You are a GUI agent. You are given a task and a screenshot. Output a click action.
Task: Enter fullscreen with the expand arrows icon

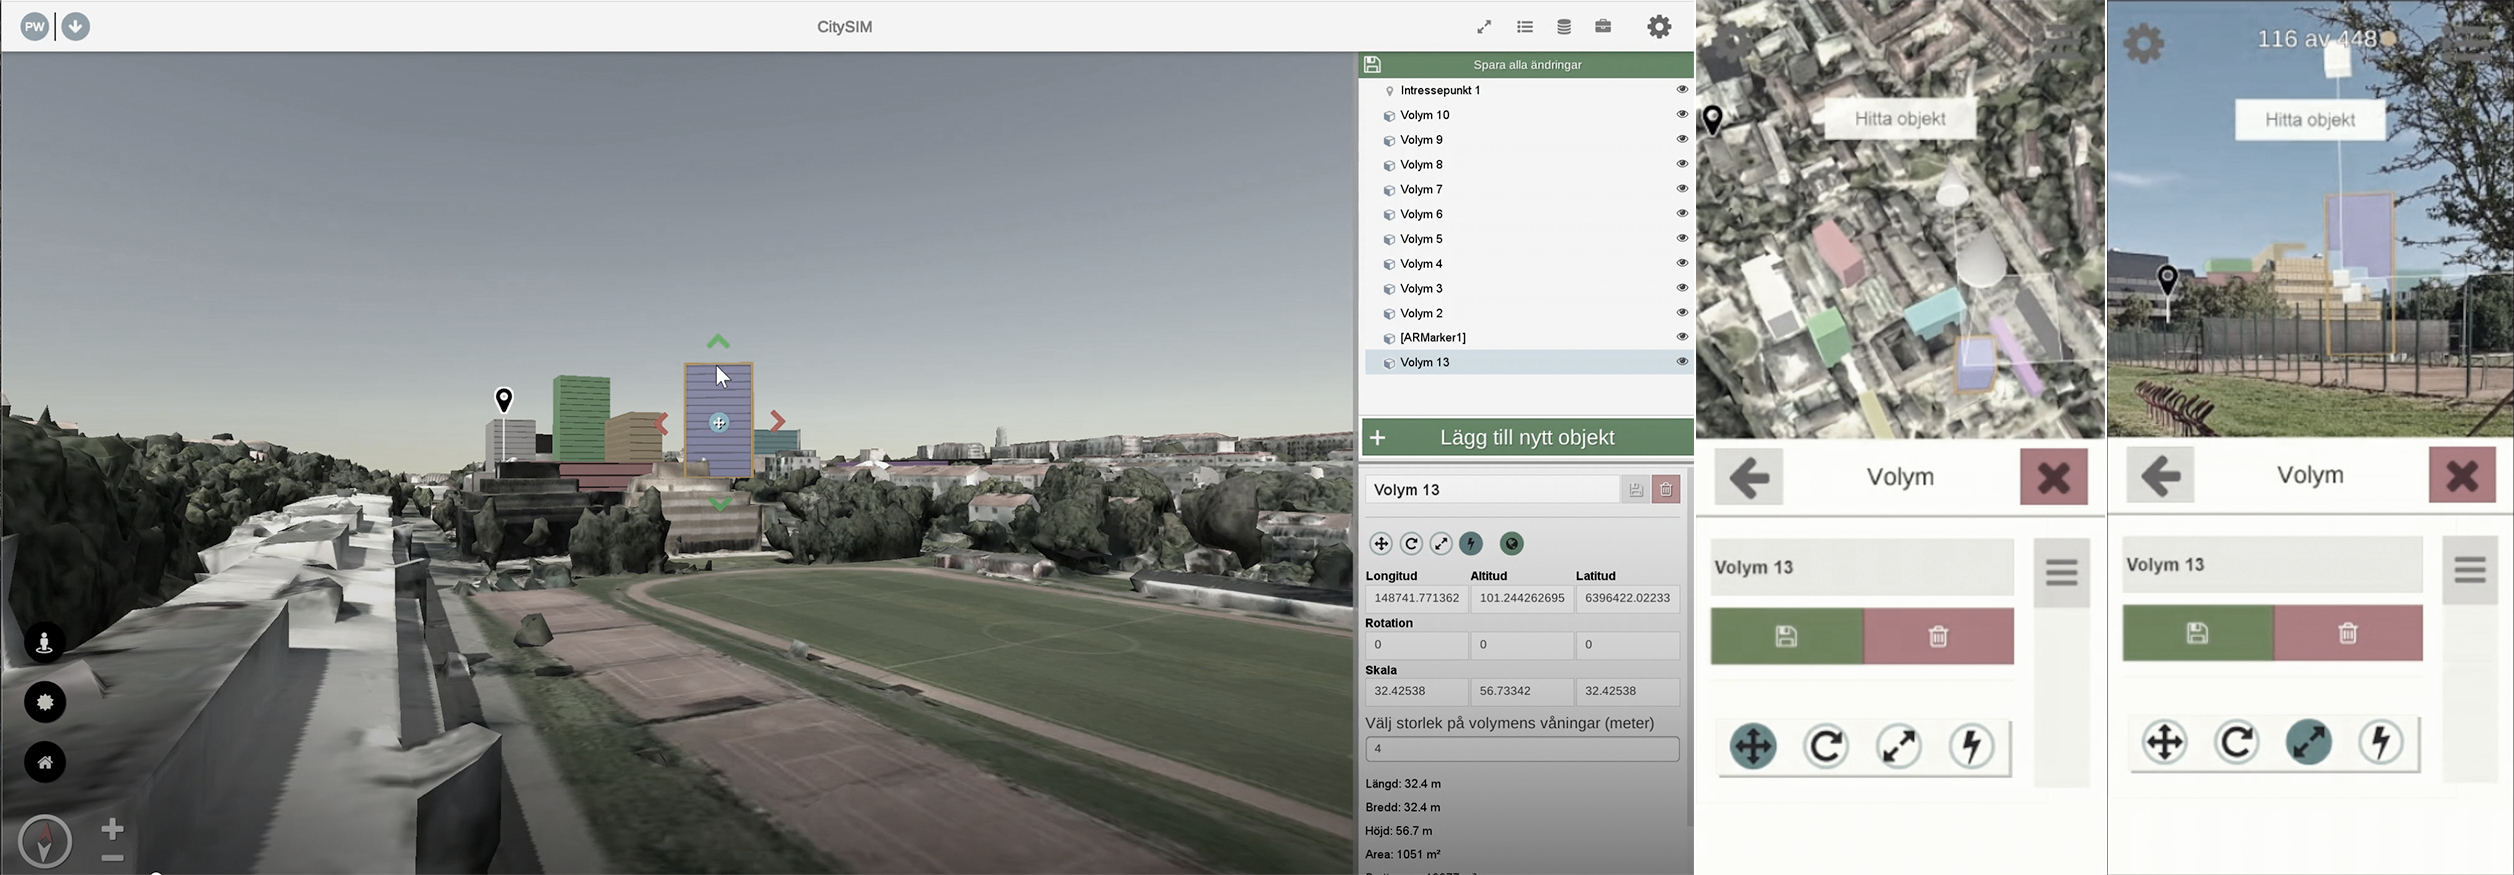click(1484, 27)
